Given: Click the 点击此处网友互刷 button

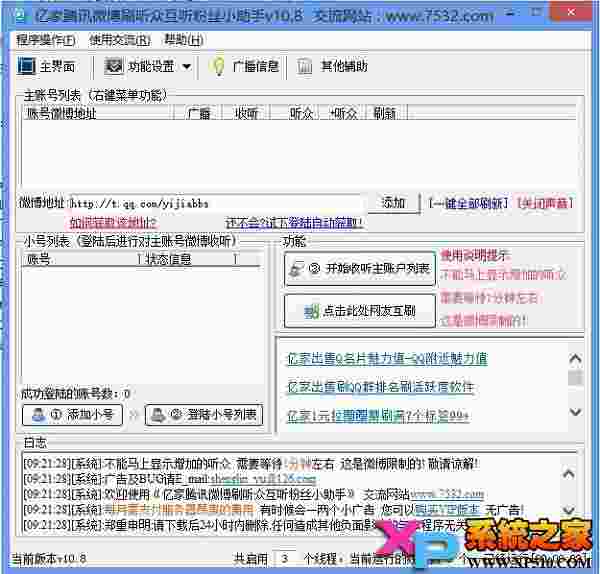Looking at the screenshot, I should pyautogui.click(x=360, y=311).
